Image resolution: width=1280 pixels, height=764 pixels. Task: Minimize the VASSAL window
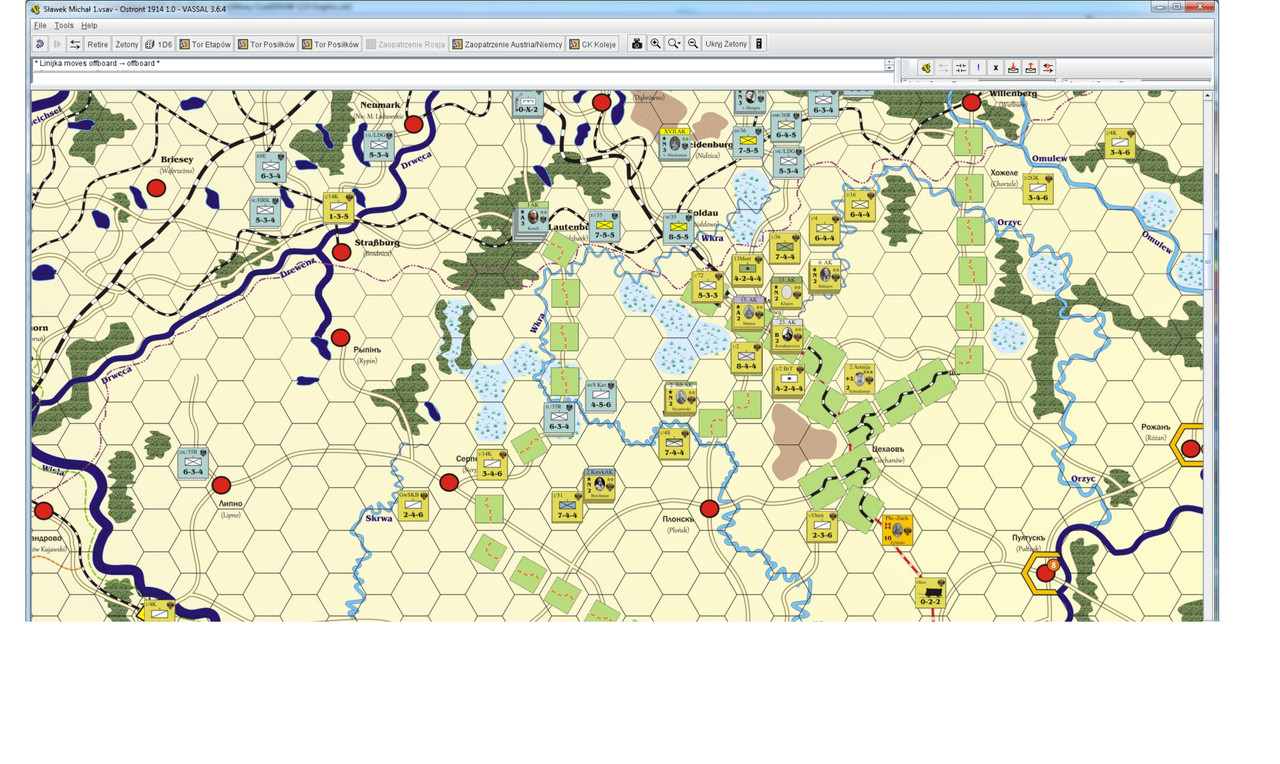1160,7
